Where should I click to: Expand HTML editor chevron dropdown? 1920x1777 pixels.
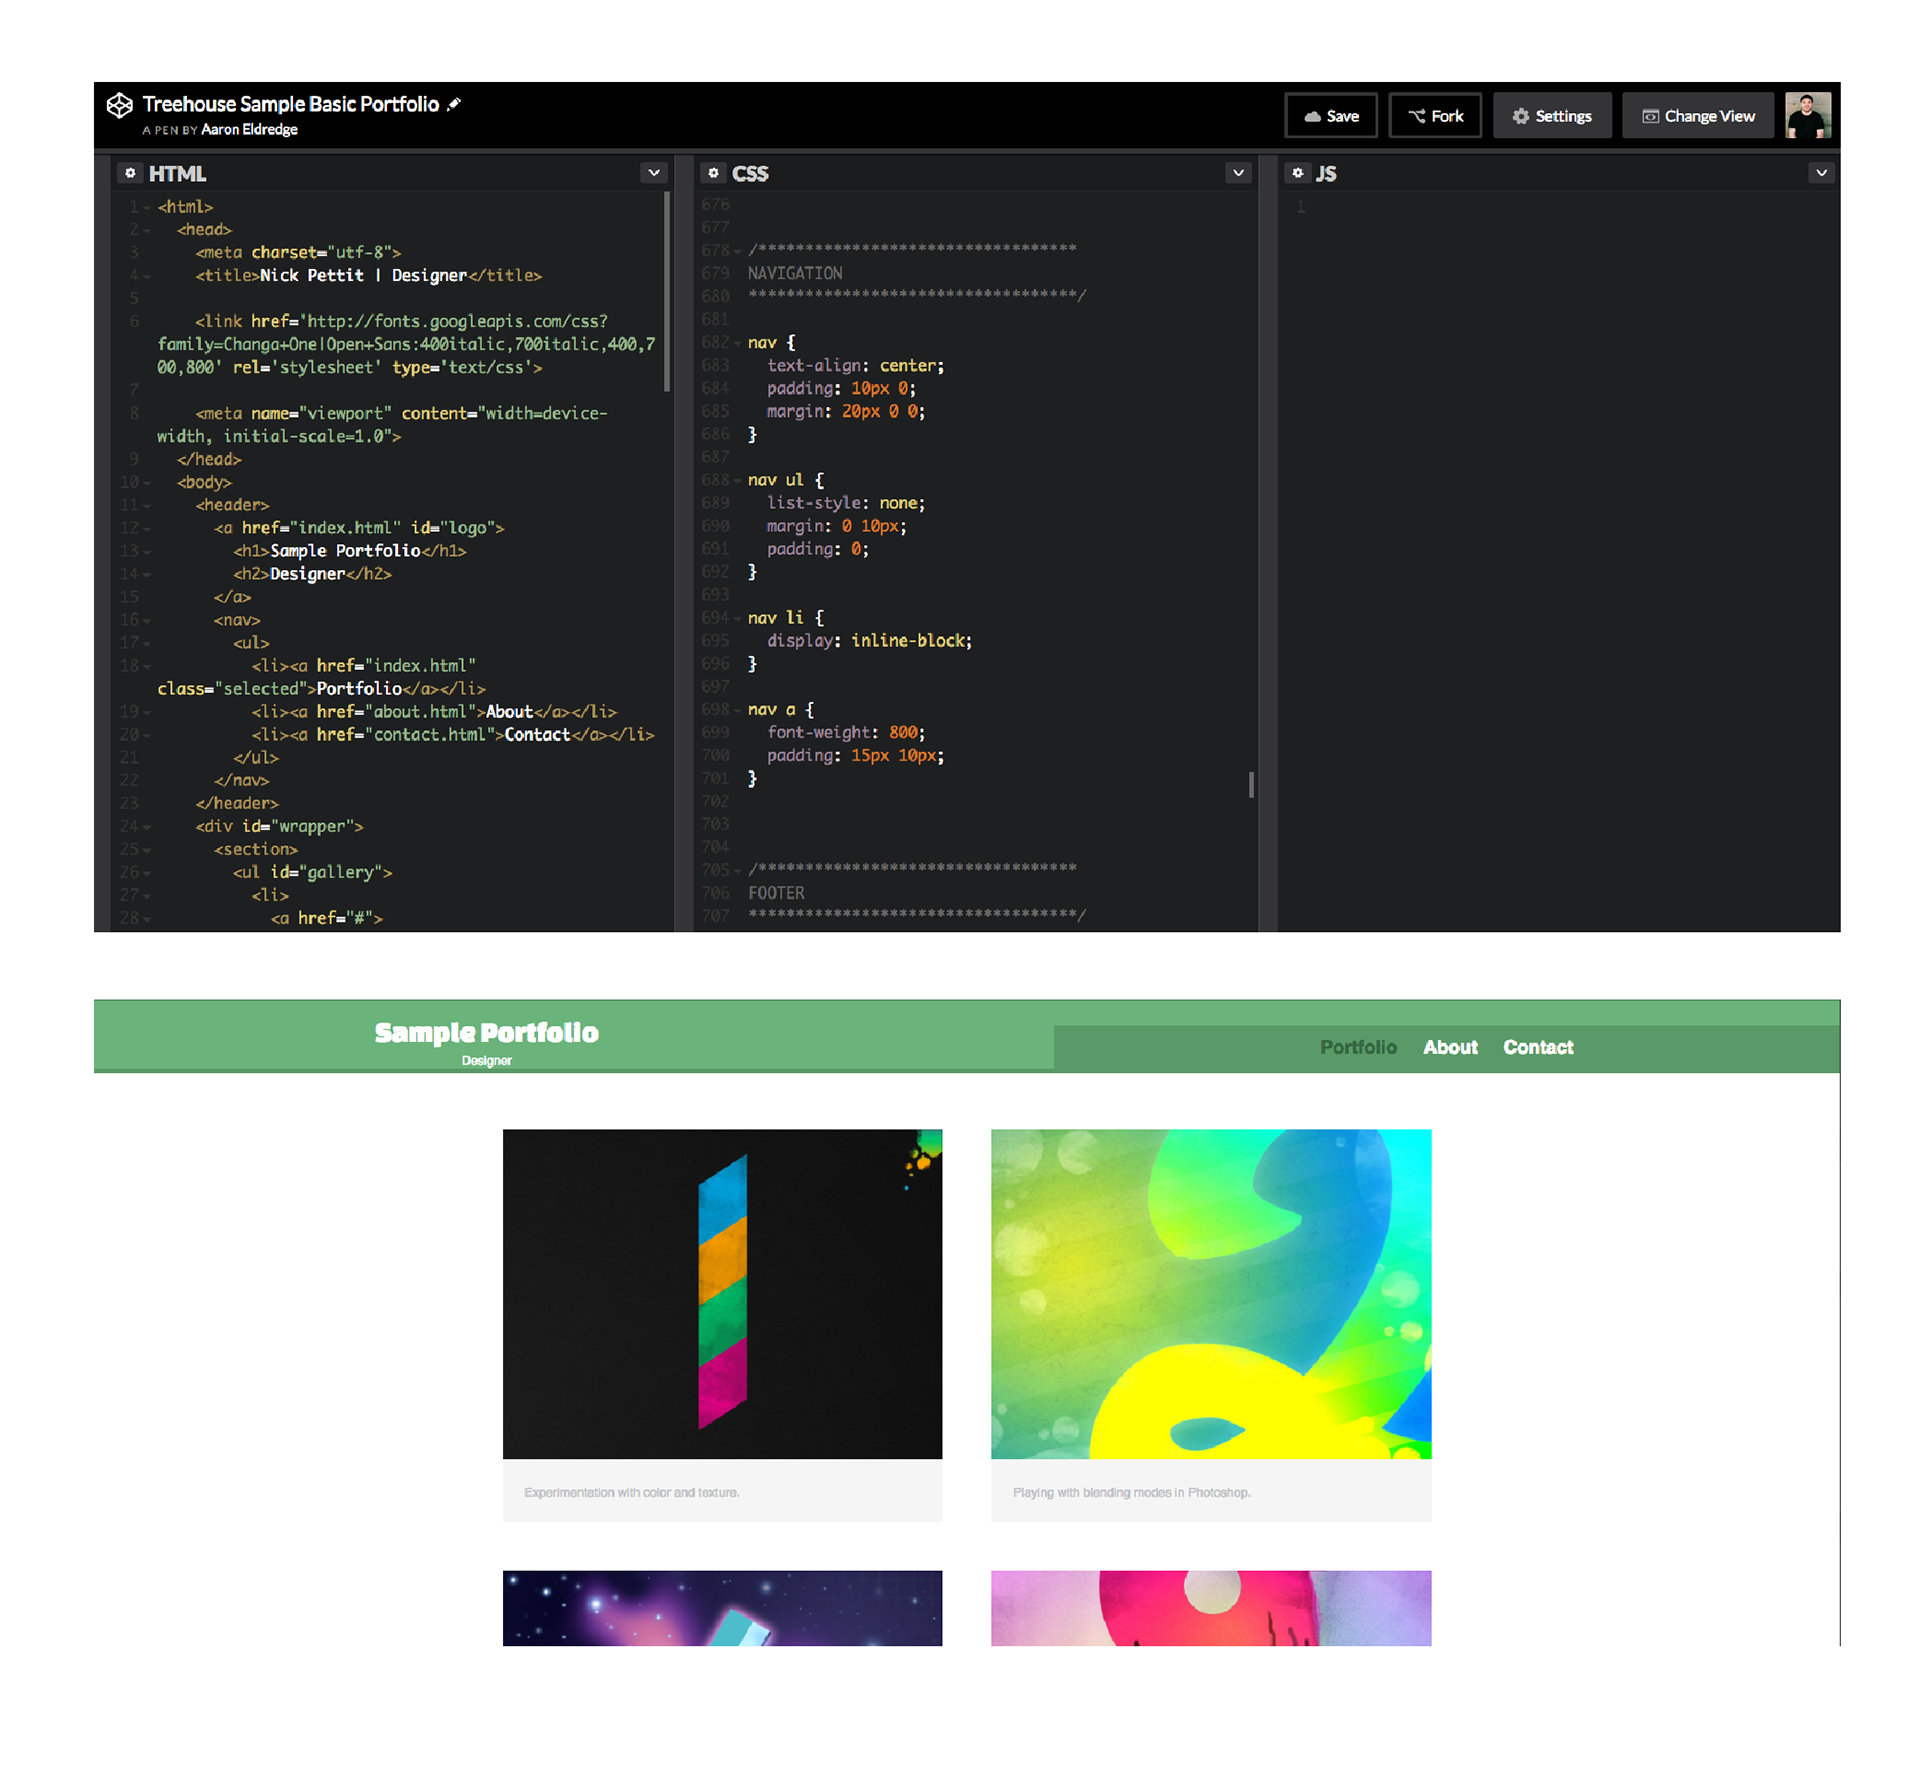tap(654, 173)
